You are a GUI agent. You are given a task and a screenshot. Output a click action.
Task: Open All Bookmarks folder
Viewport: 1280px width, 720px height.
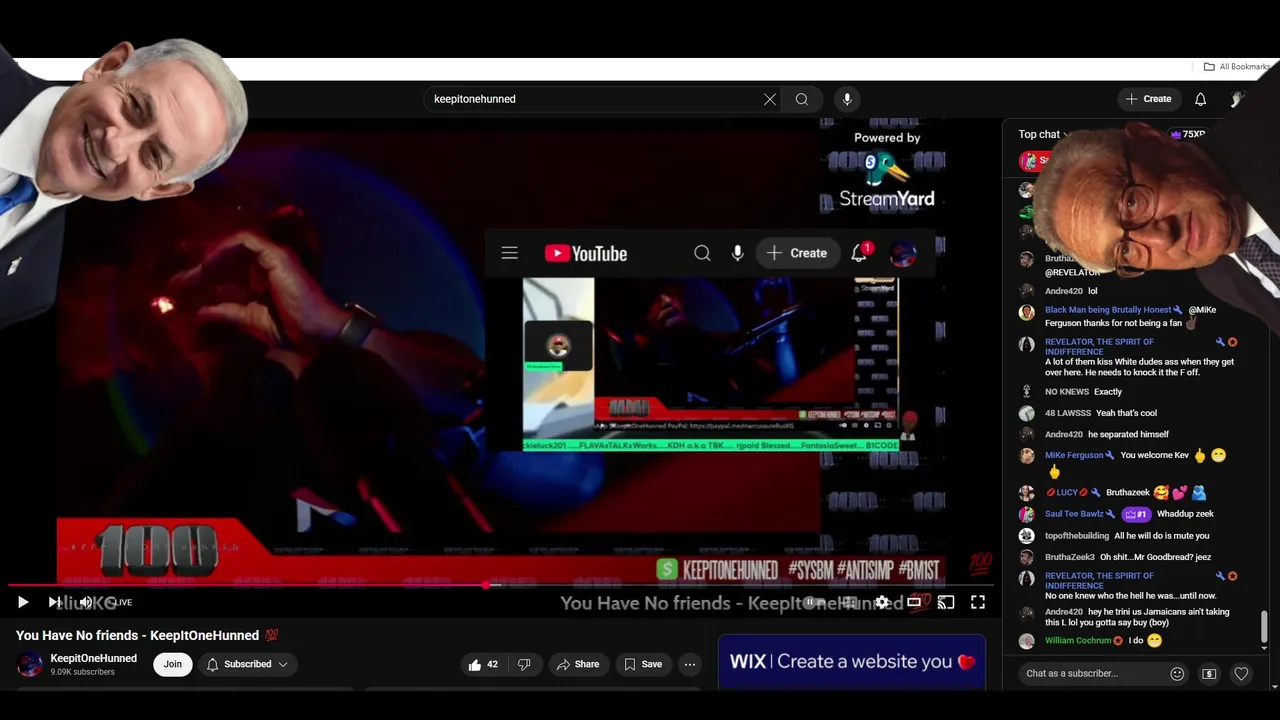1237,67
